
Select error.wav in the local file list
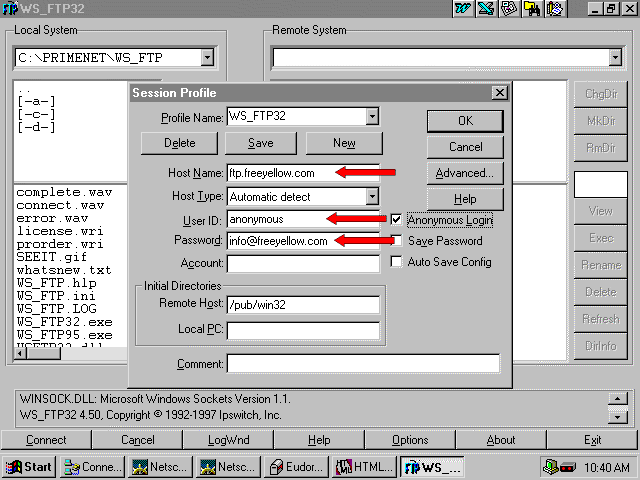[52, 218]
